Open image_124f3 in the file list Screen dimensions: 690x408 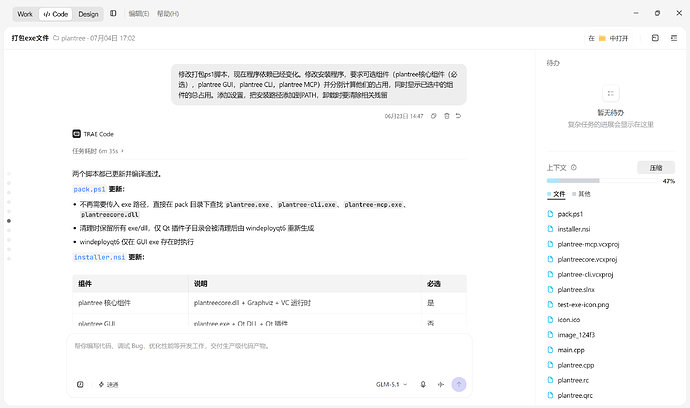[576, 335]
